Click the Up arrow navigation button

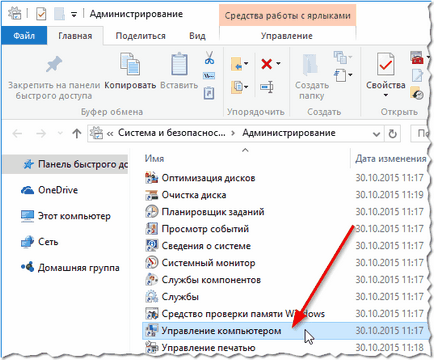[x=77, y=134]
